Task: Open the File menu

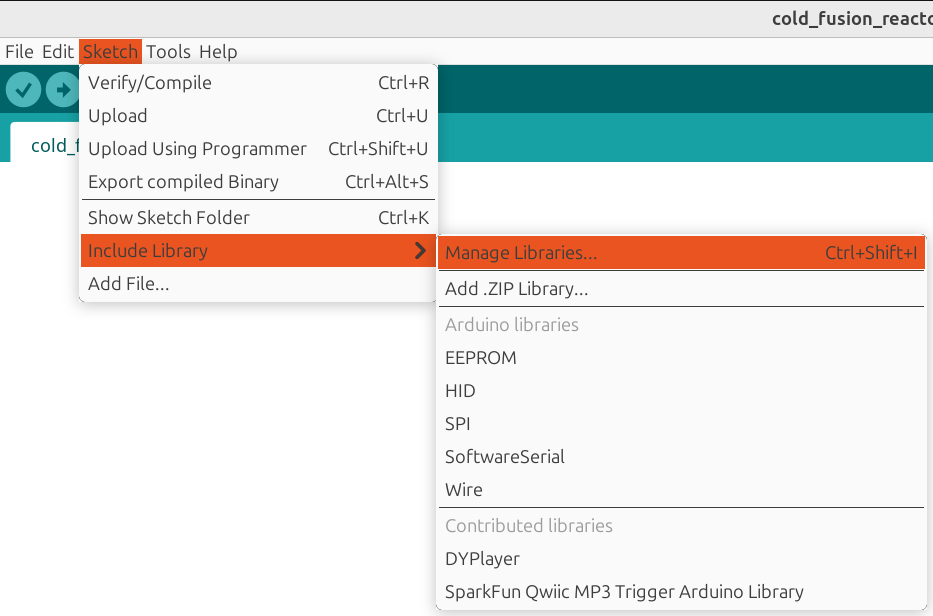Action: 18,51
